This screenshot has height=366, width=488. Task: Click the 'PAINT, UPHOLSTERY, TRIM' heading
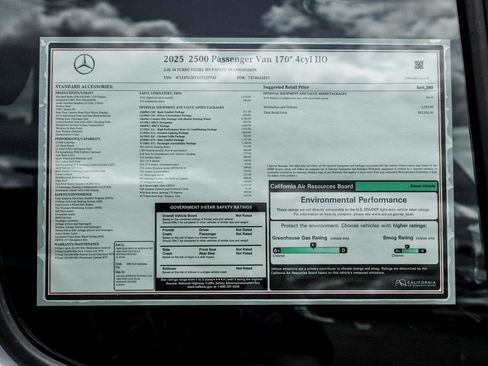click(x=160, y=93)
